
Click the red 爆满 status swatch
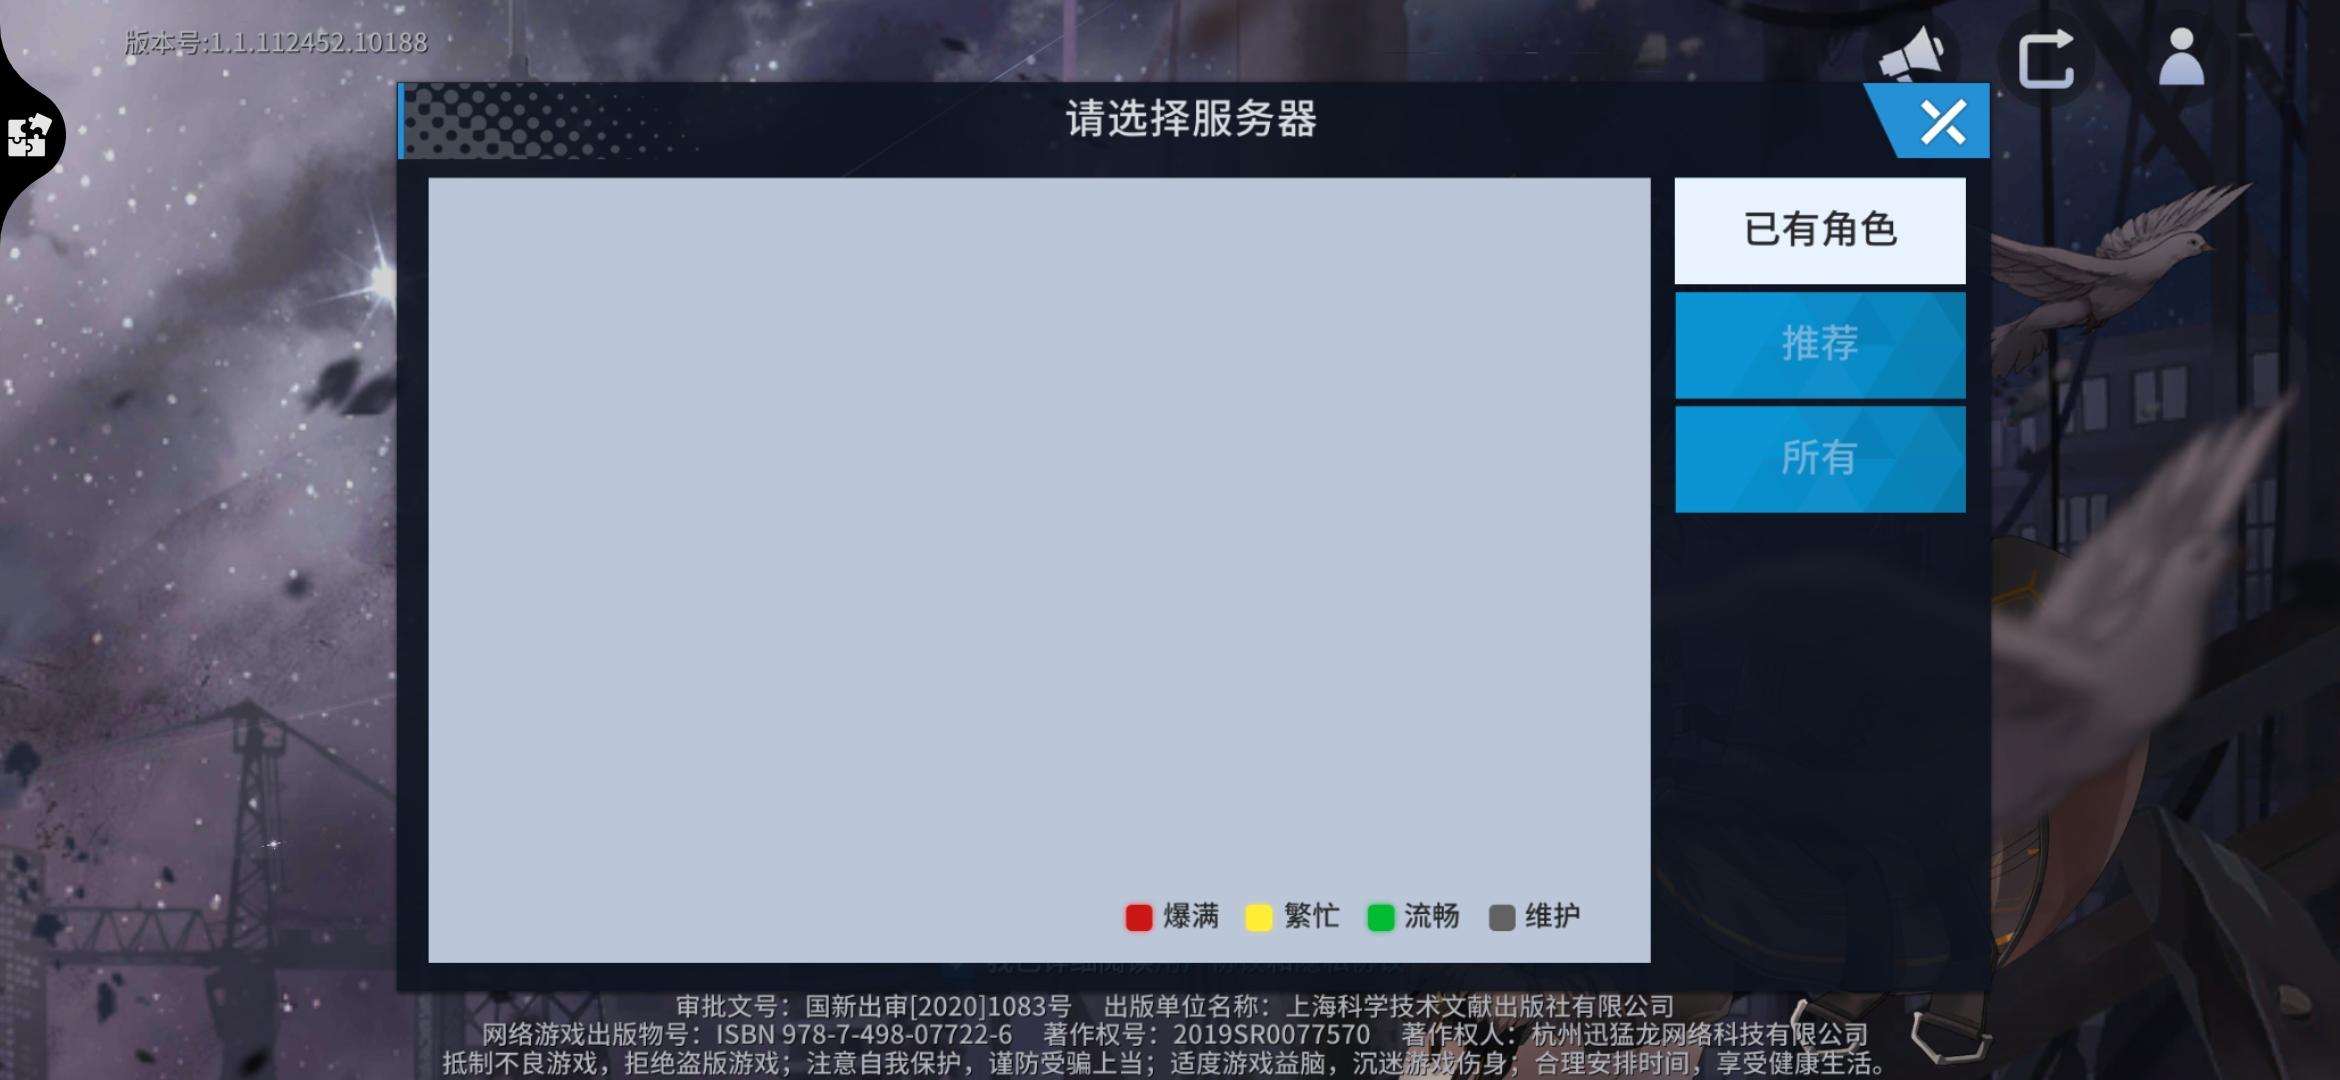[1138, 917]
